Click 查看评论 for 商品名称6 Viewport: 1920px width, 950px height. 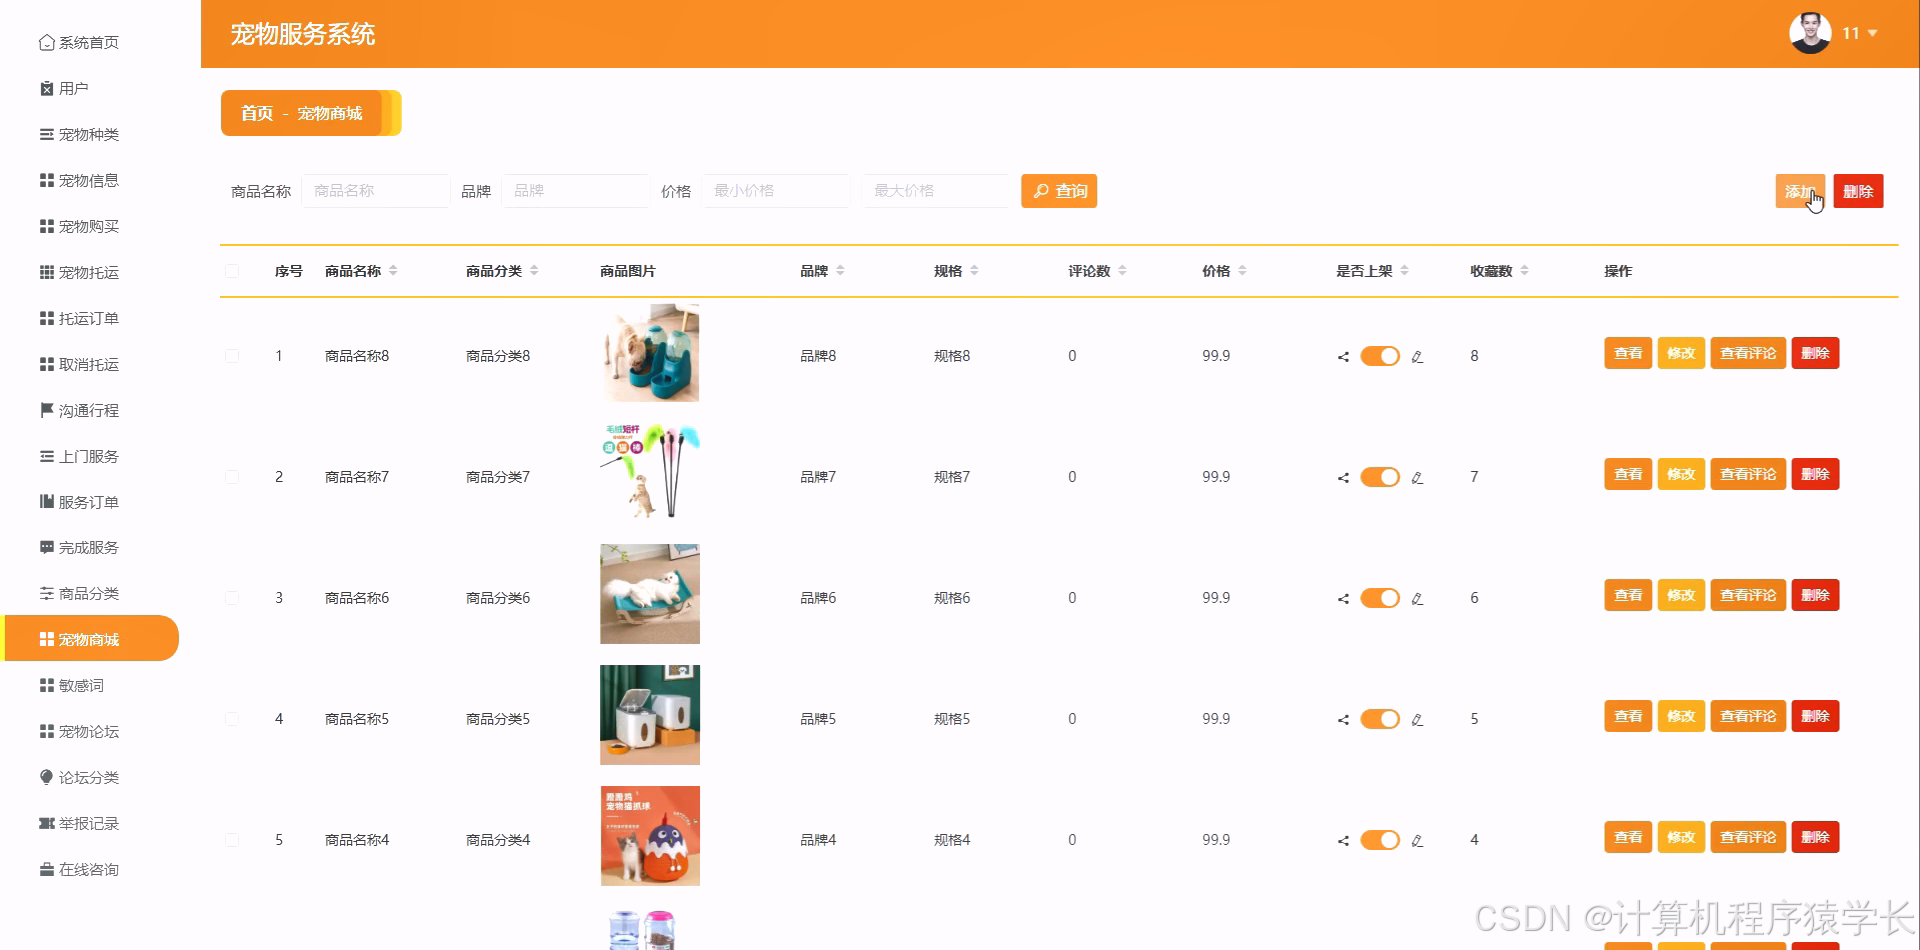click(x=1747, y=595)
